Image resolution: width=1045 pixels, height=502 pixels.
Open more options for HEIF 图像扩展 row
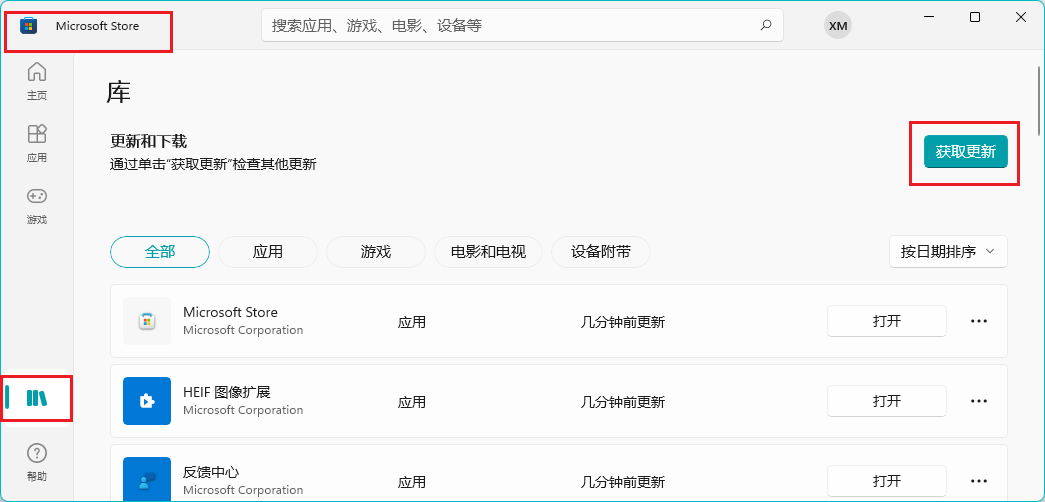[979, 401]
